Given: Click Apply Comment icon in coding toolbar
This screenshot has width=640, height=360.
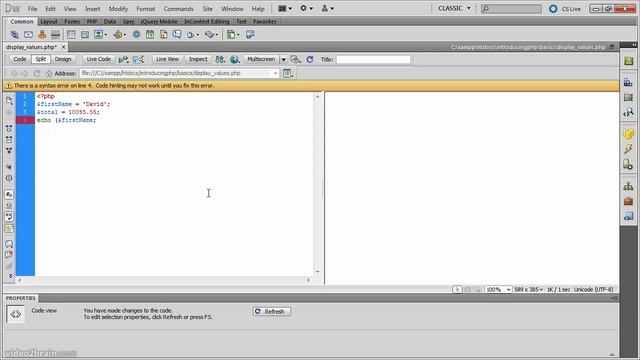Looking at the screenshot, I should pos(9,244).
